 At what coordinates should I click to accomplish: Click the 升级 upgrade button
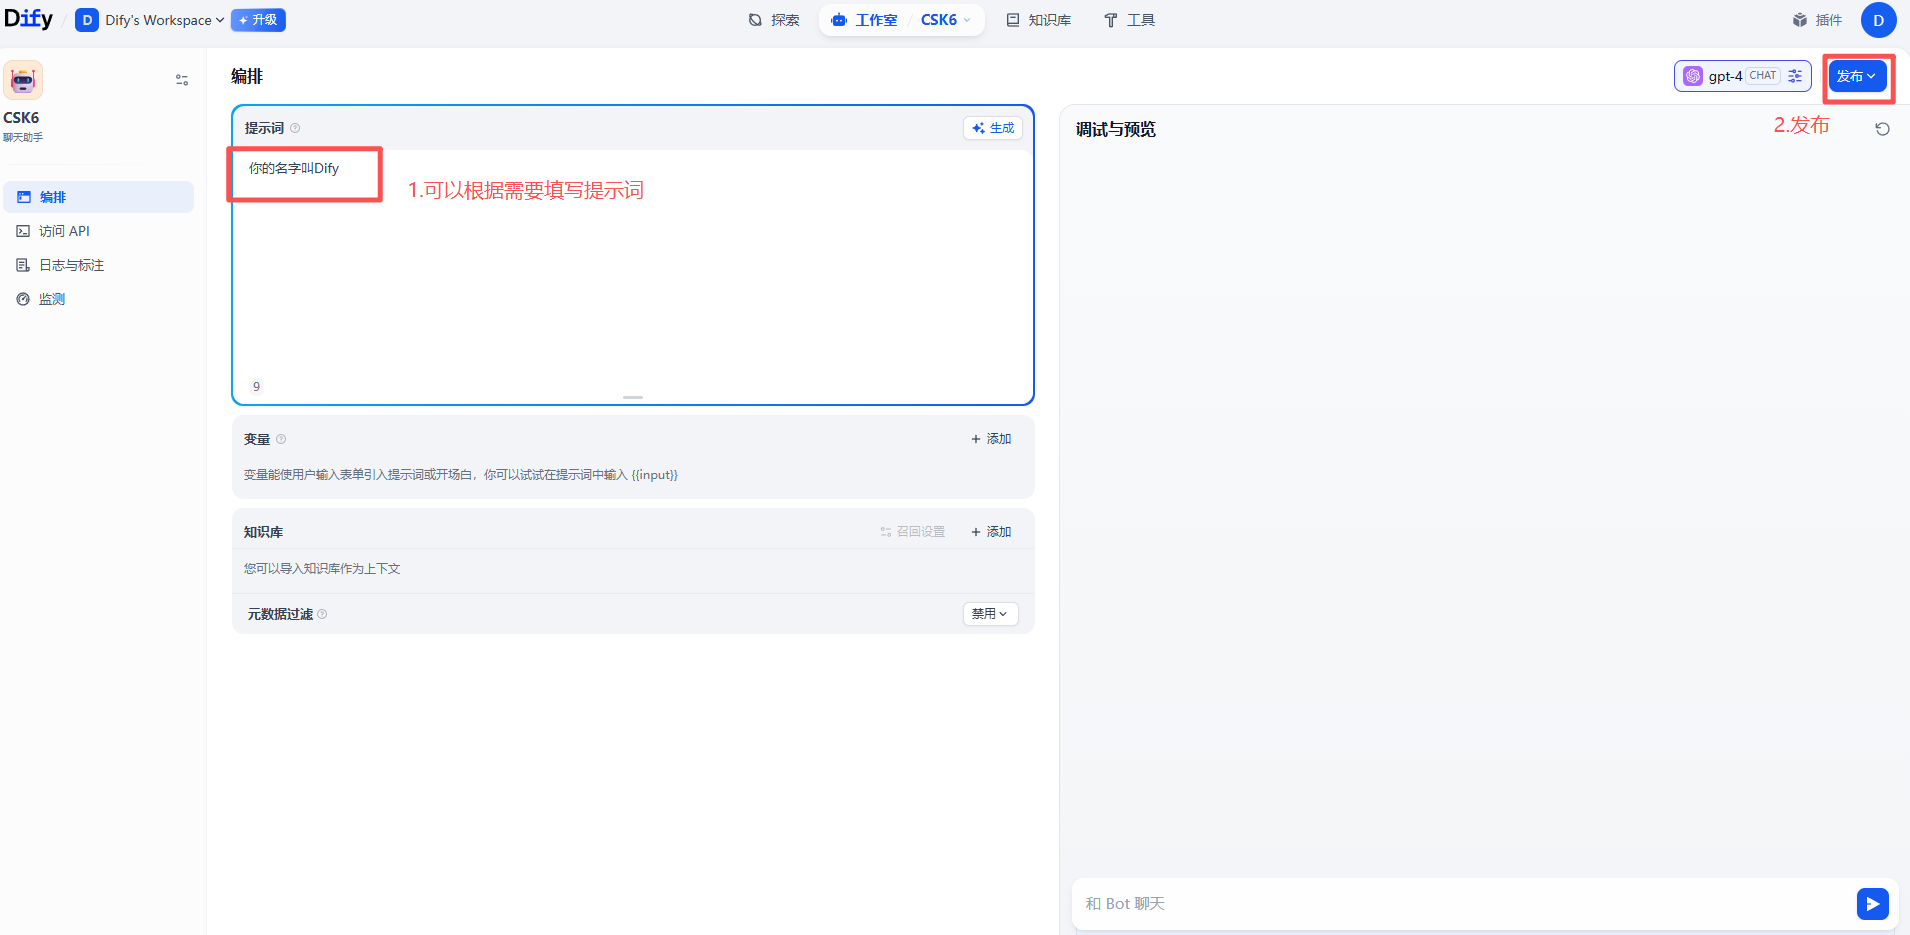pyautogui.click(x=258, y=20)
